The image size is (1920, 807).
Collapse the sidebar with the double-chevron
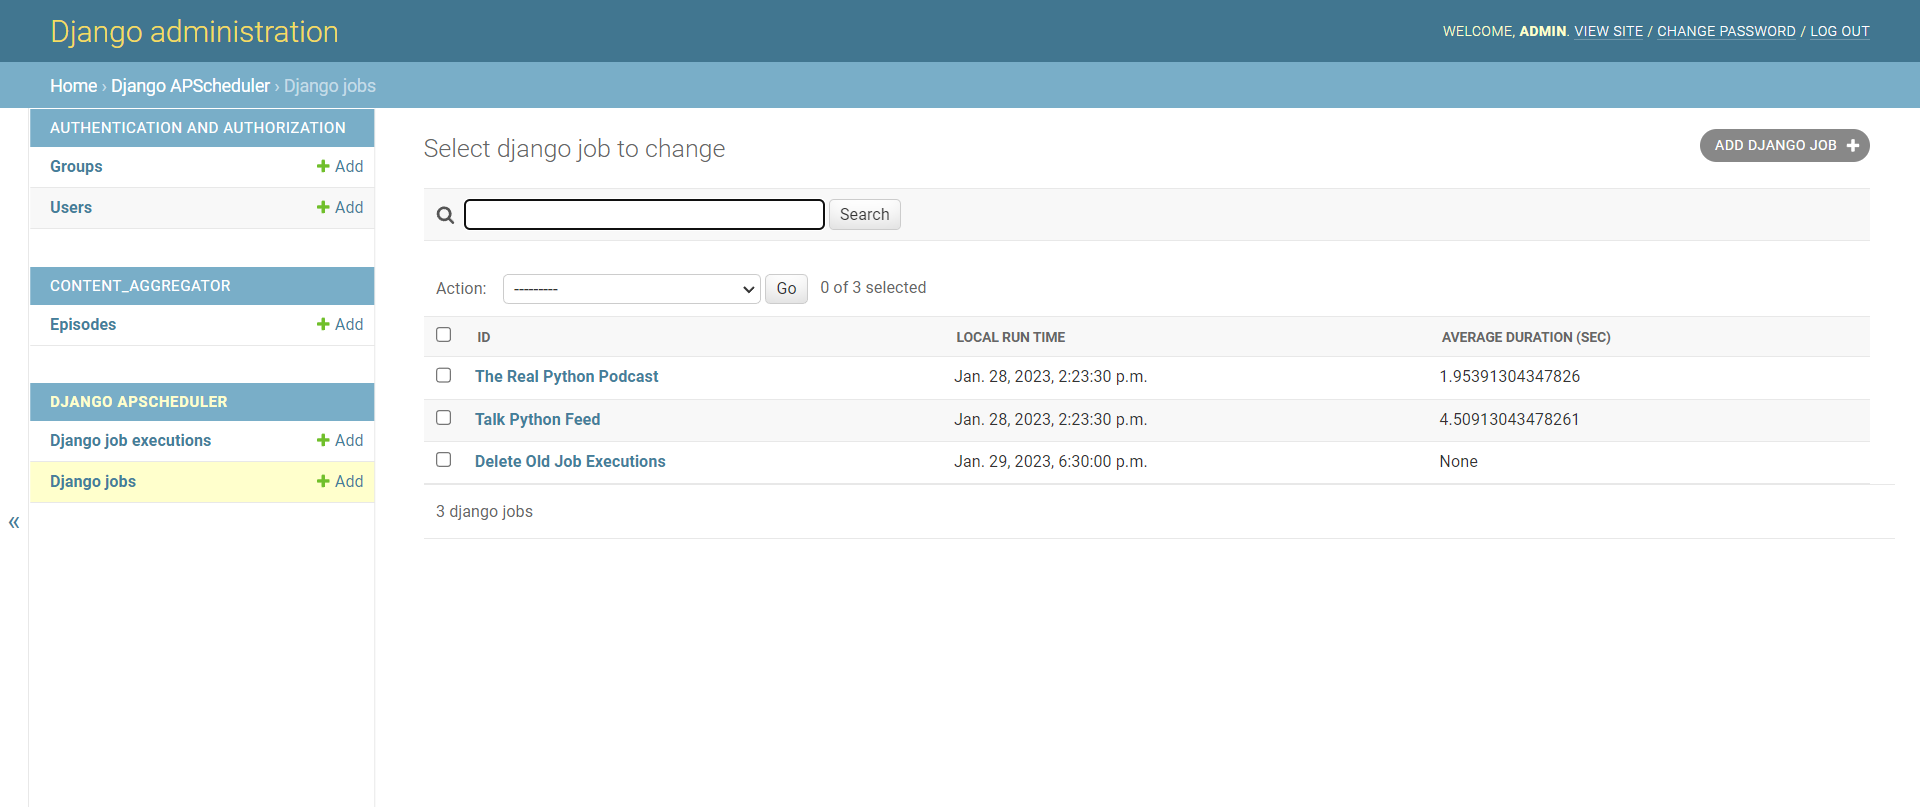pyautogui.click(x=14, y=522)
